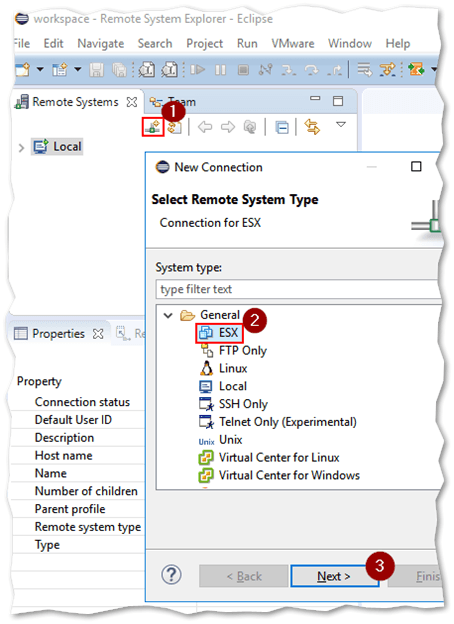Click the Next button in New Connection
Image resolution: width=454 pixels, height=624 pixels.
coord(335,576)
